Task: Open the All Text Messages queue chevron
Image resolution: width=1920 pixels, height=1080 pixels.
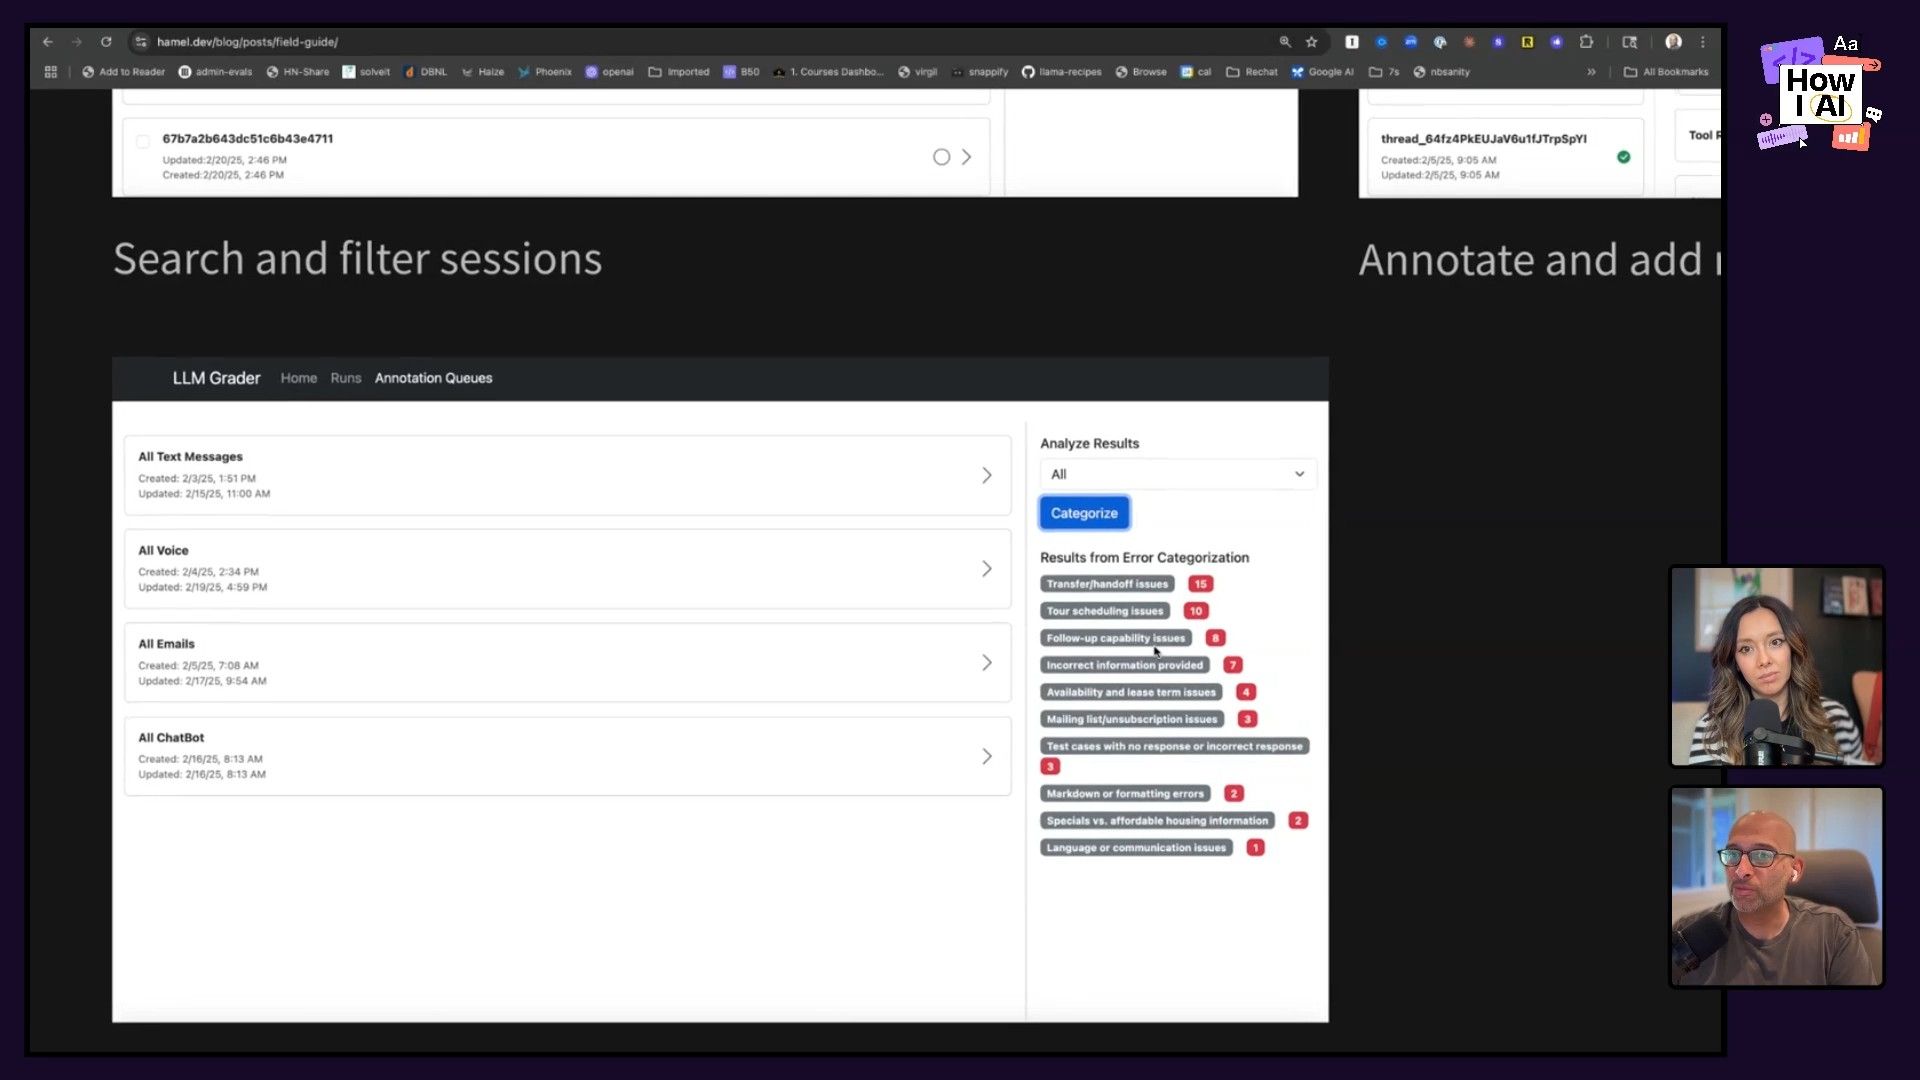Action: 987,475
